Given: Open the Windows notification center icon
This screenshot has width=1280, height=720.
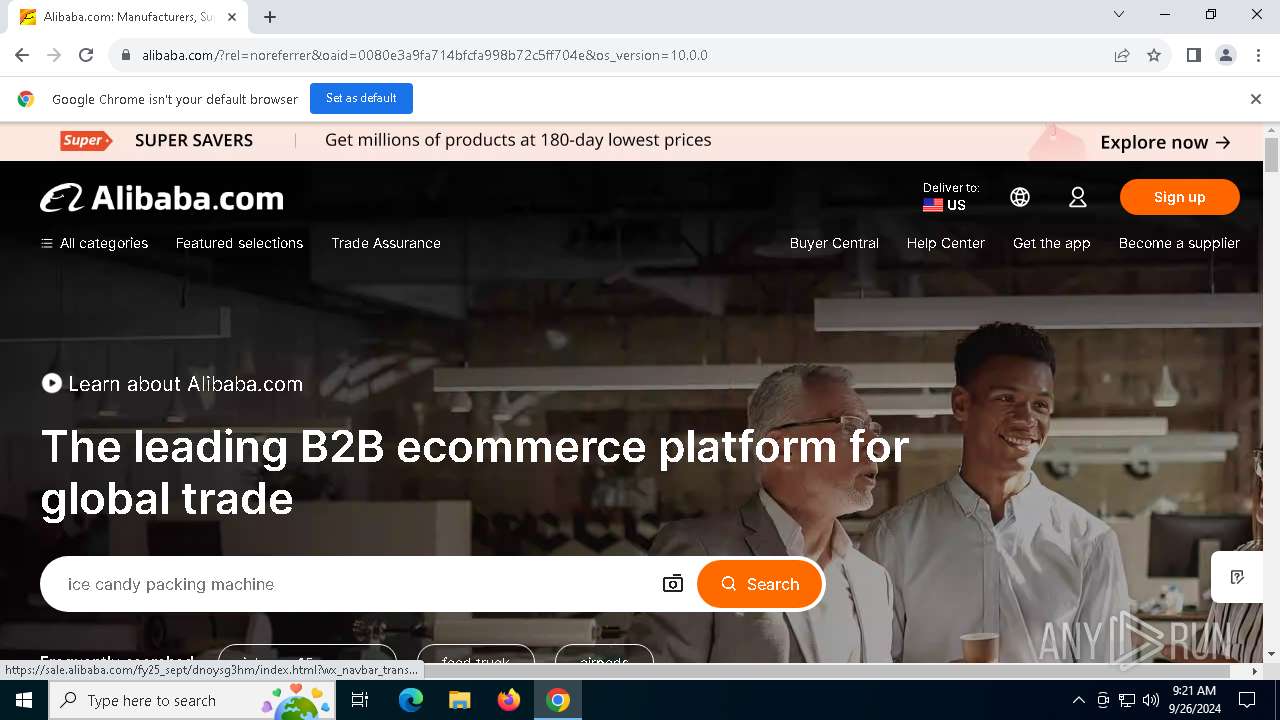Looking at the screenshot, I should pyautogui.click(x=1247, y=700).
